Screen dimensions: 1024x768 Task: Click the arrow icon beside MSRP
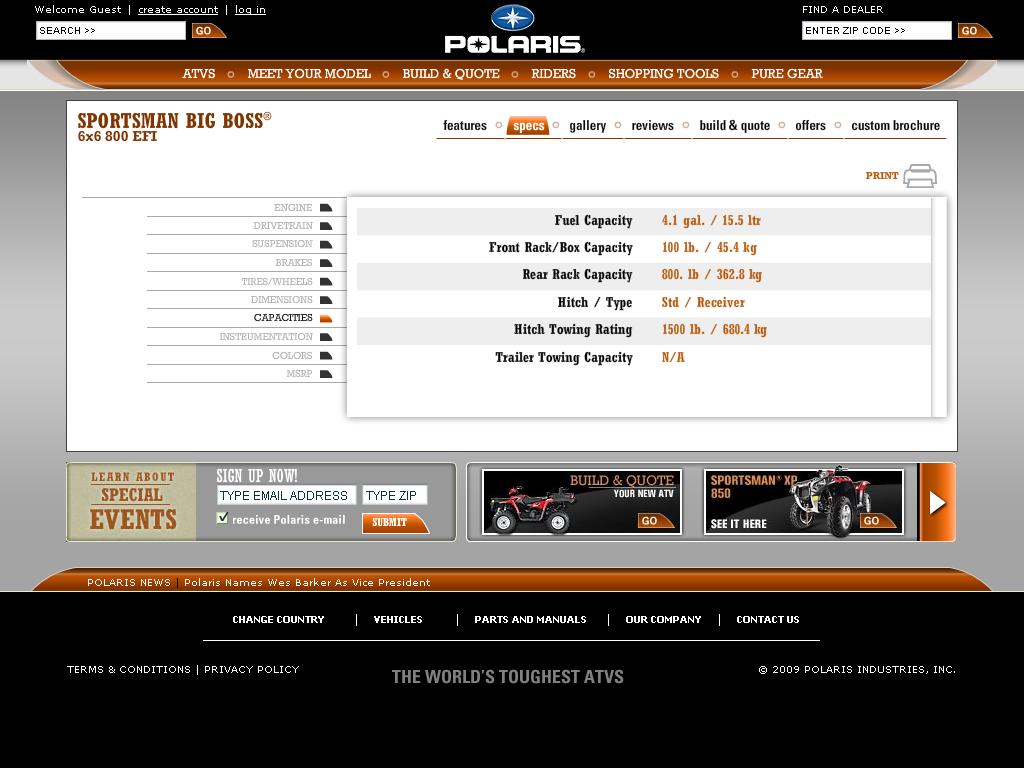pos(326,374)
